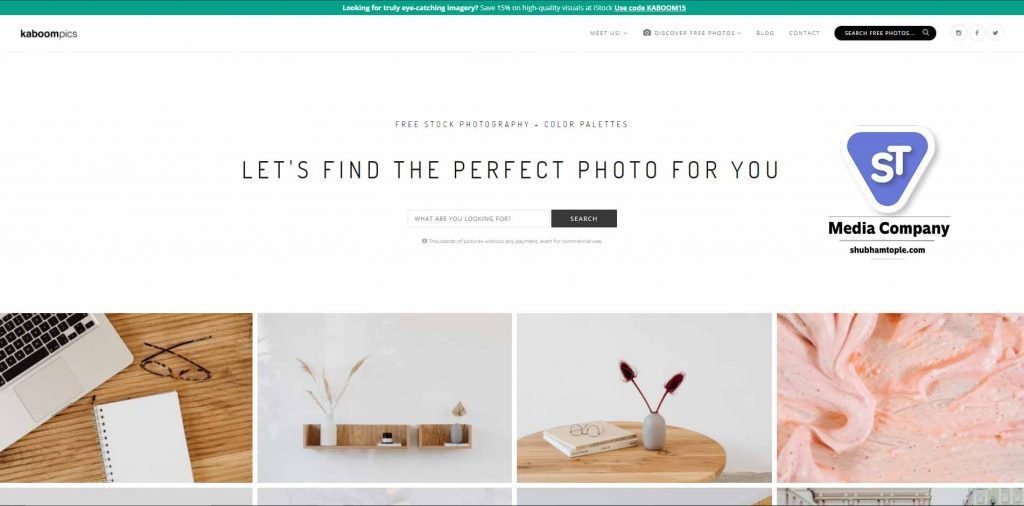Click the dark Search button
1024x506 pixels.
point(584,219)
